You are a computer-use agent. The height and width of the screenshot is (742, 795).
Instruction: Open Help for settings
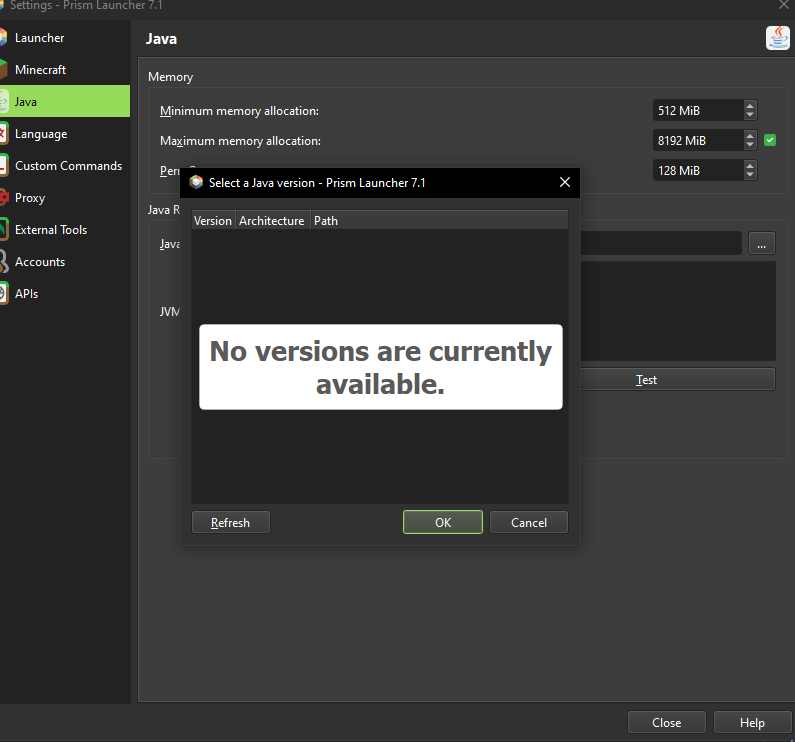[752, 722]
